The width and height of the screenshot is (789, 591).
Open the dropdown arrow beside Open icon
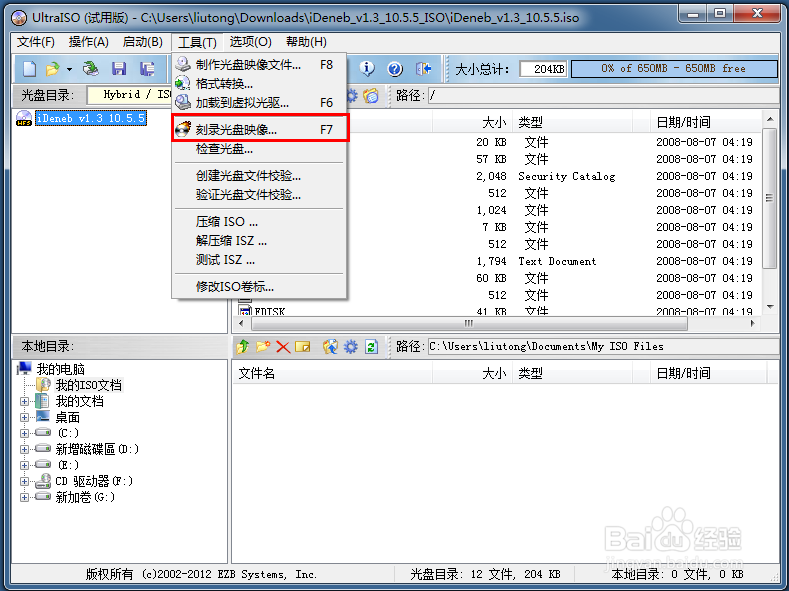coord(69,69)
